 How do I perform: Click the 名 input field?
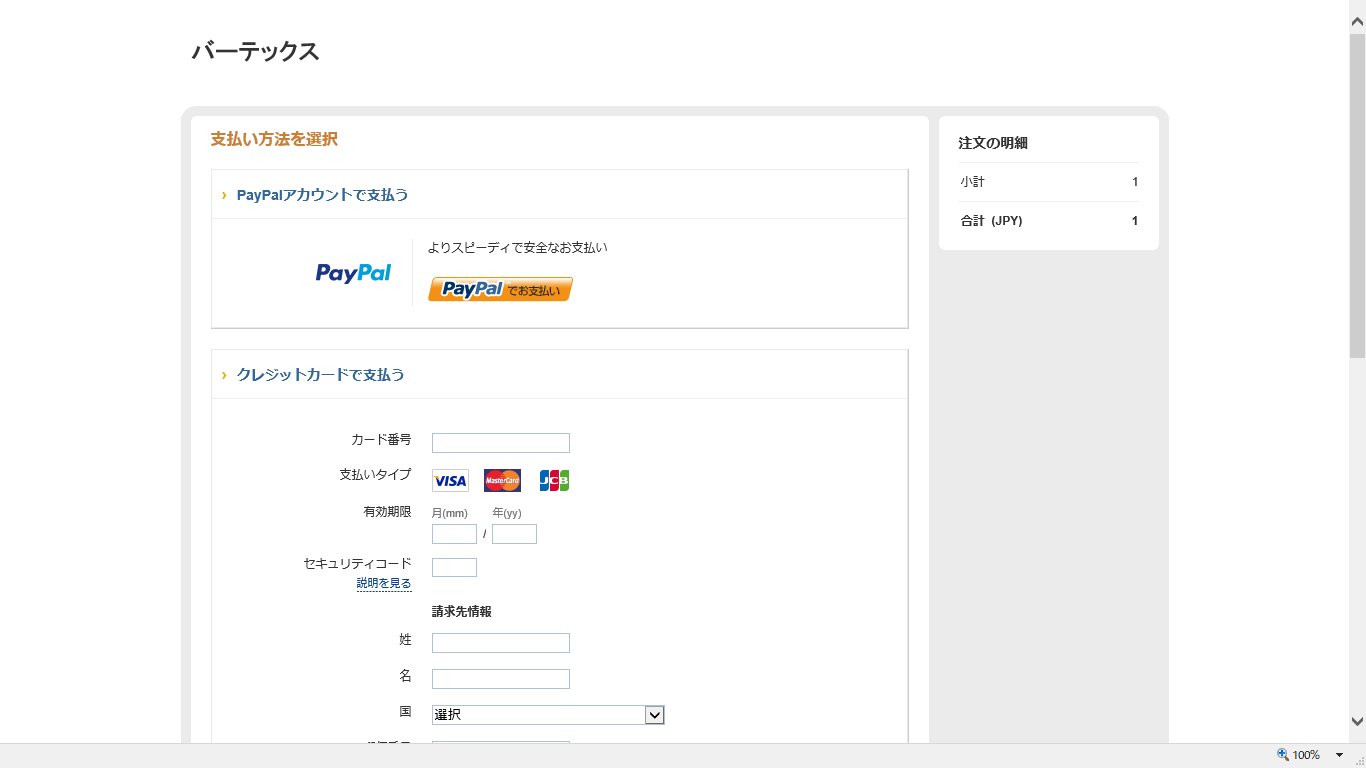(x=501, y=679)
